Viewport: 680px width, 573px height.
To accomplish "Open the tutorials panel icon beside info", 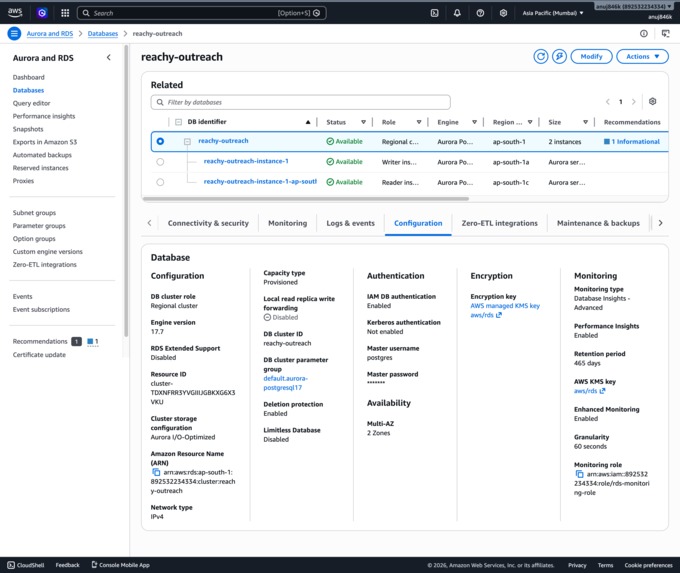I will click(665, 33).
